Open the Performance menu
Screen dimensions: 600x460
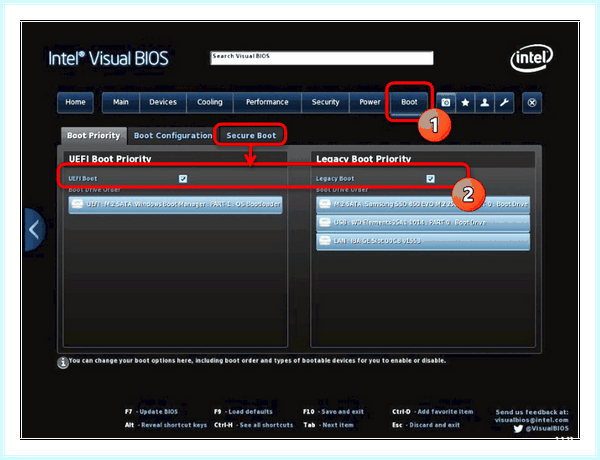click(267, 103)
